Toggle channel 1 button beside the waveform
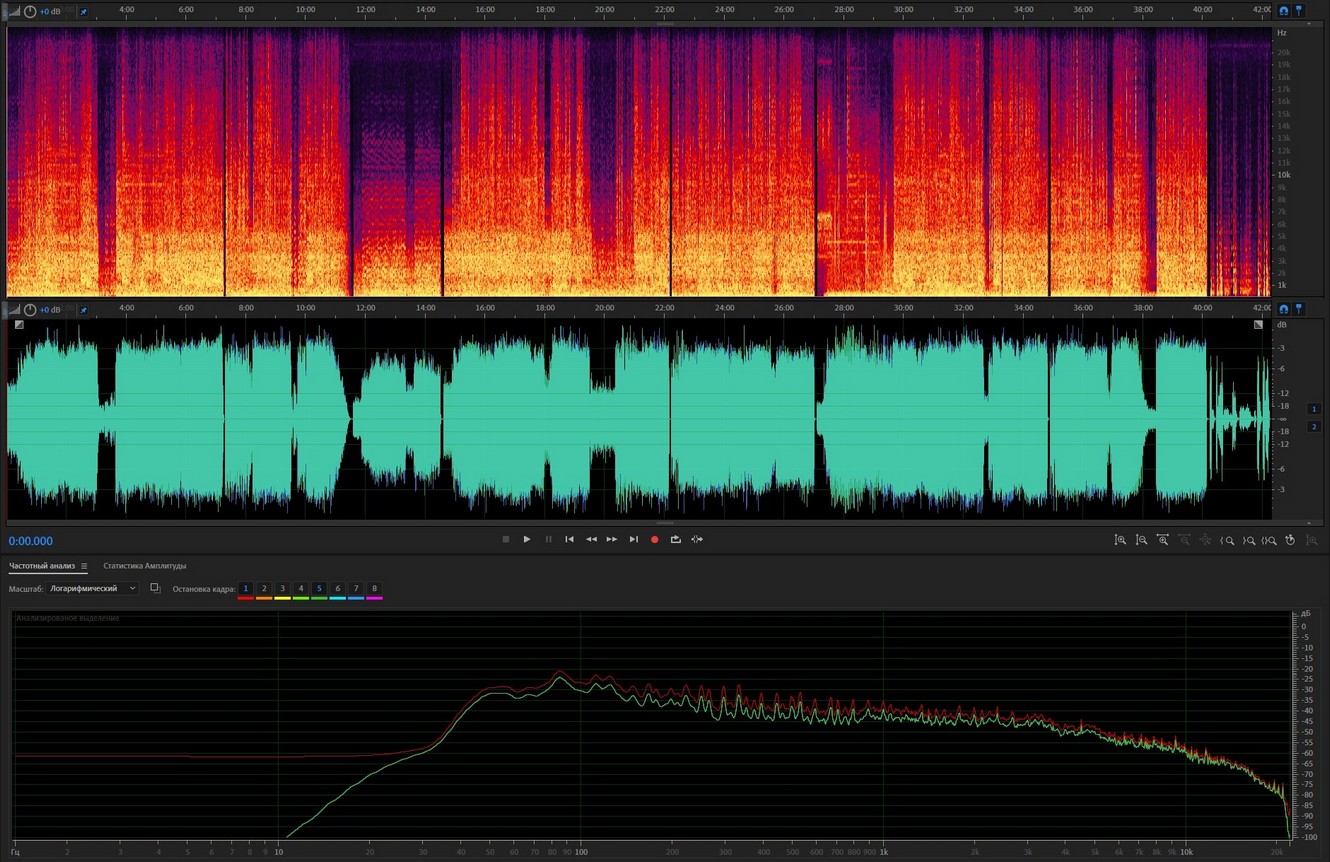This screenshot has height=862, width=1330. [1314, 408]
